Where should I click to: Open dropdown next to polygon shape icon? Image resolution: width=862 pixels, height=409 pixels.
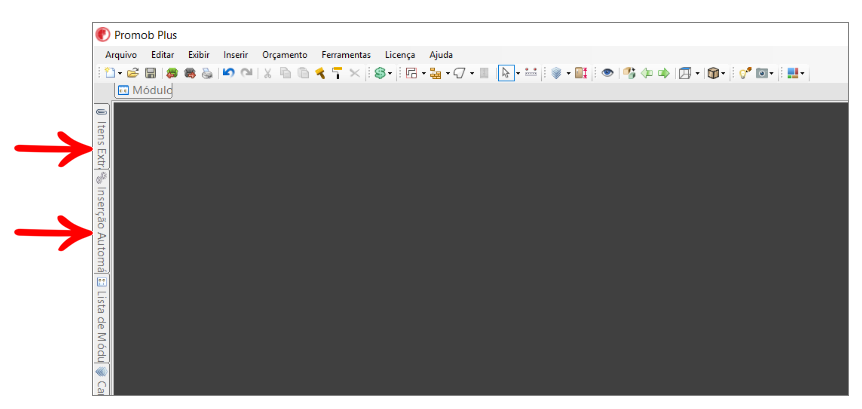point(472,73)
